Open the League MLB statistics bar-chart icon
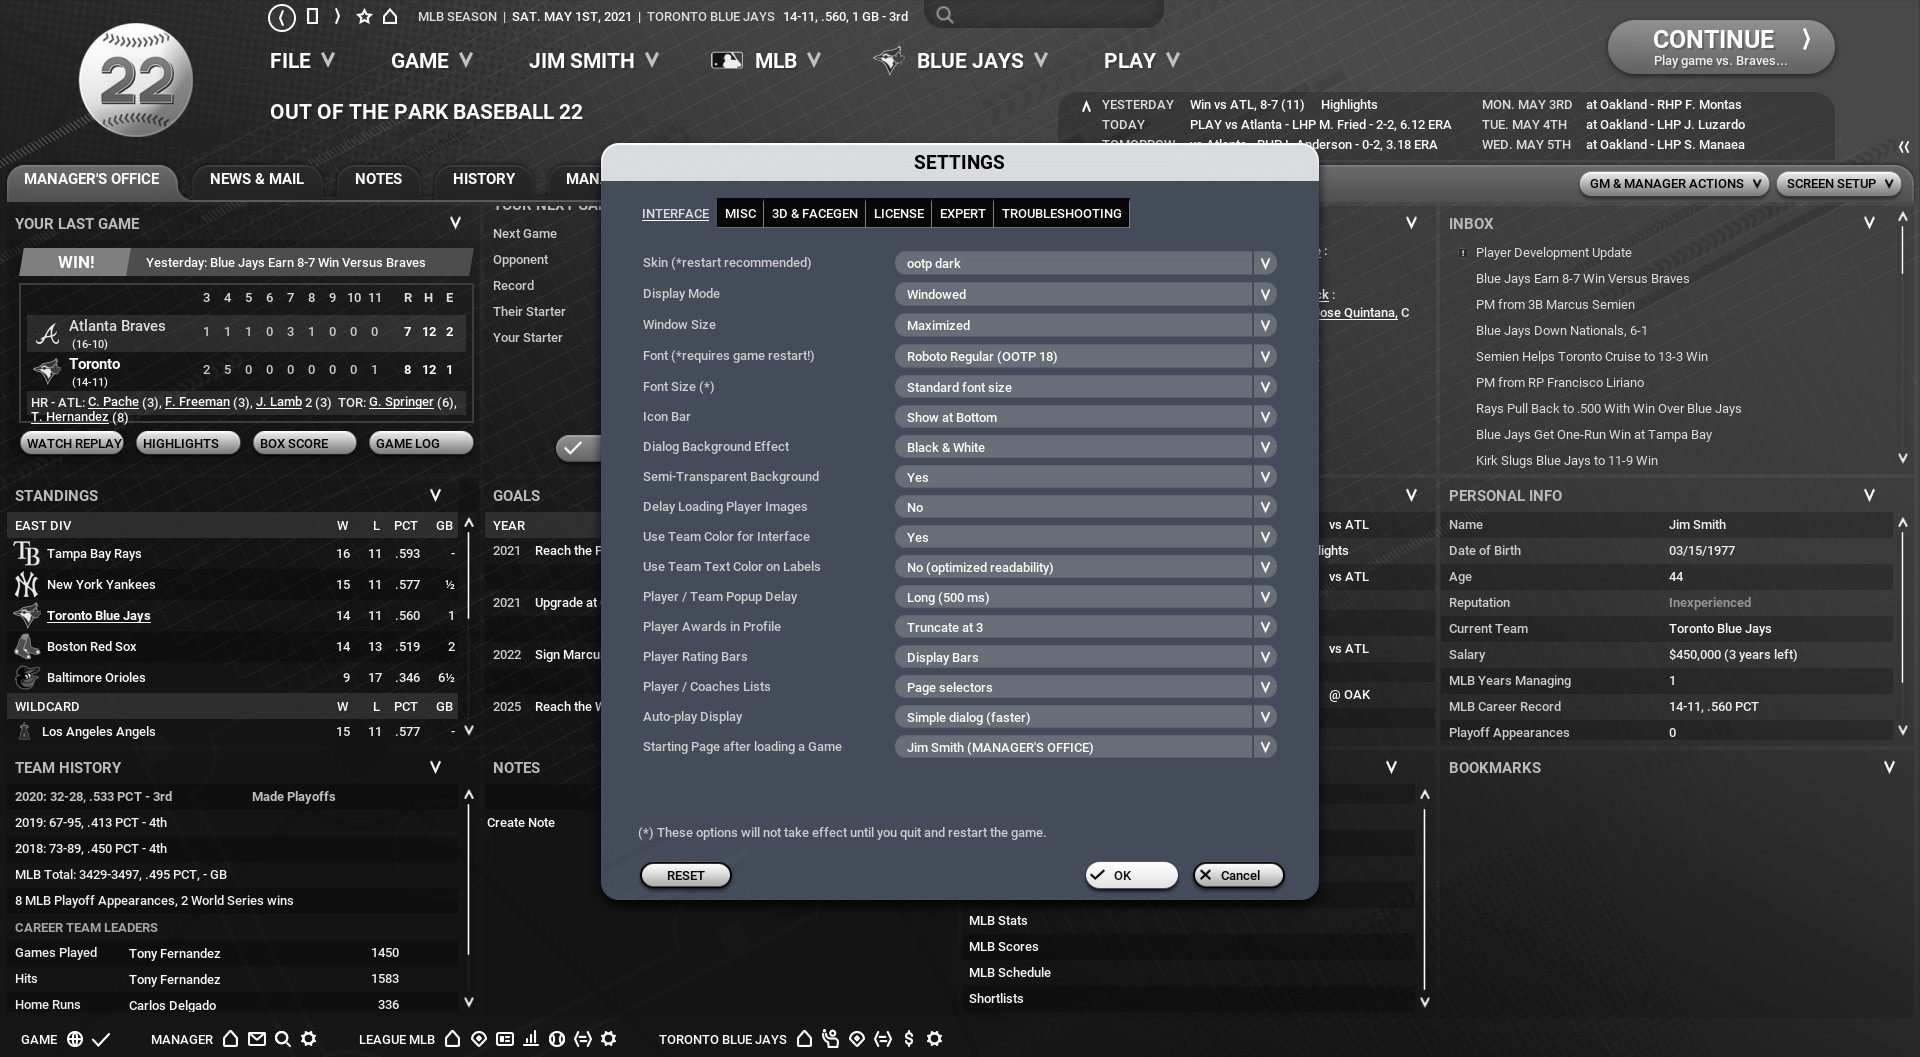1920x1057 pixels. pos(531,1039)
